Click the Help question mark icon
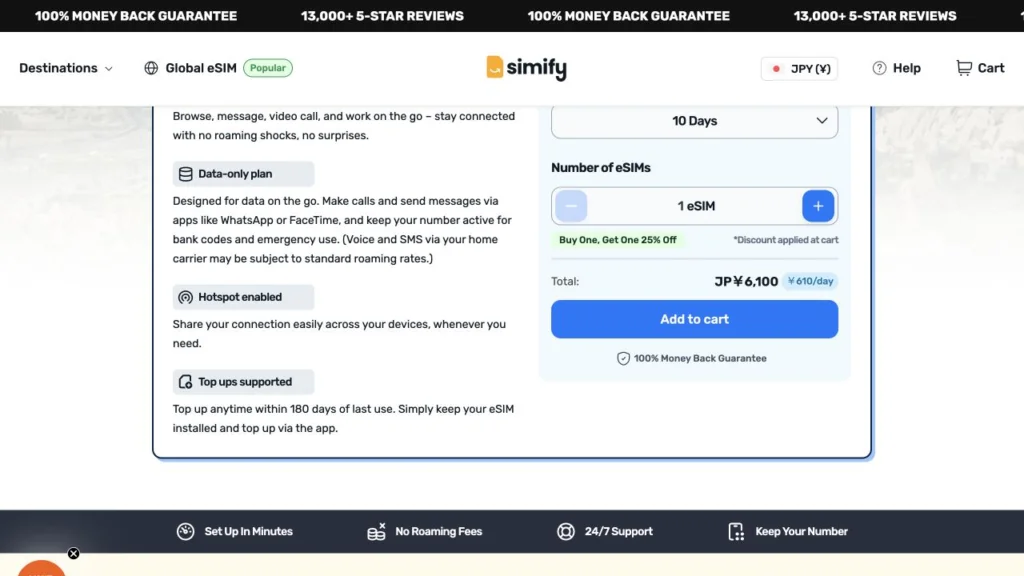This screenshot has width=1024, height=576. [879, 68]
